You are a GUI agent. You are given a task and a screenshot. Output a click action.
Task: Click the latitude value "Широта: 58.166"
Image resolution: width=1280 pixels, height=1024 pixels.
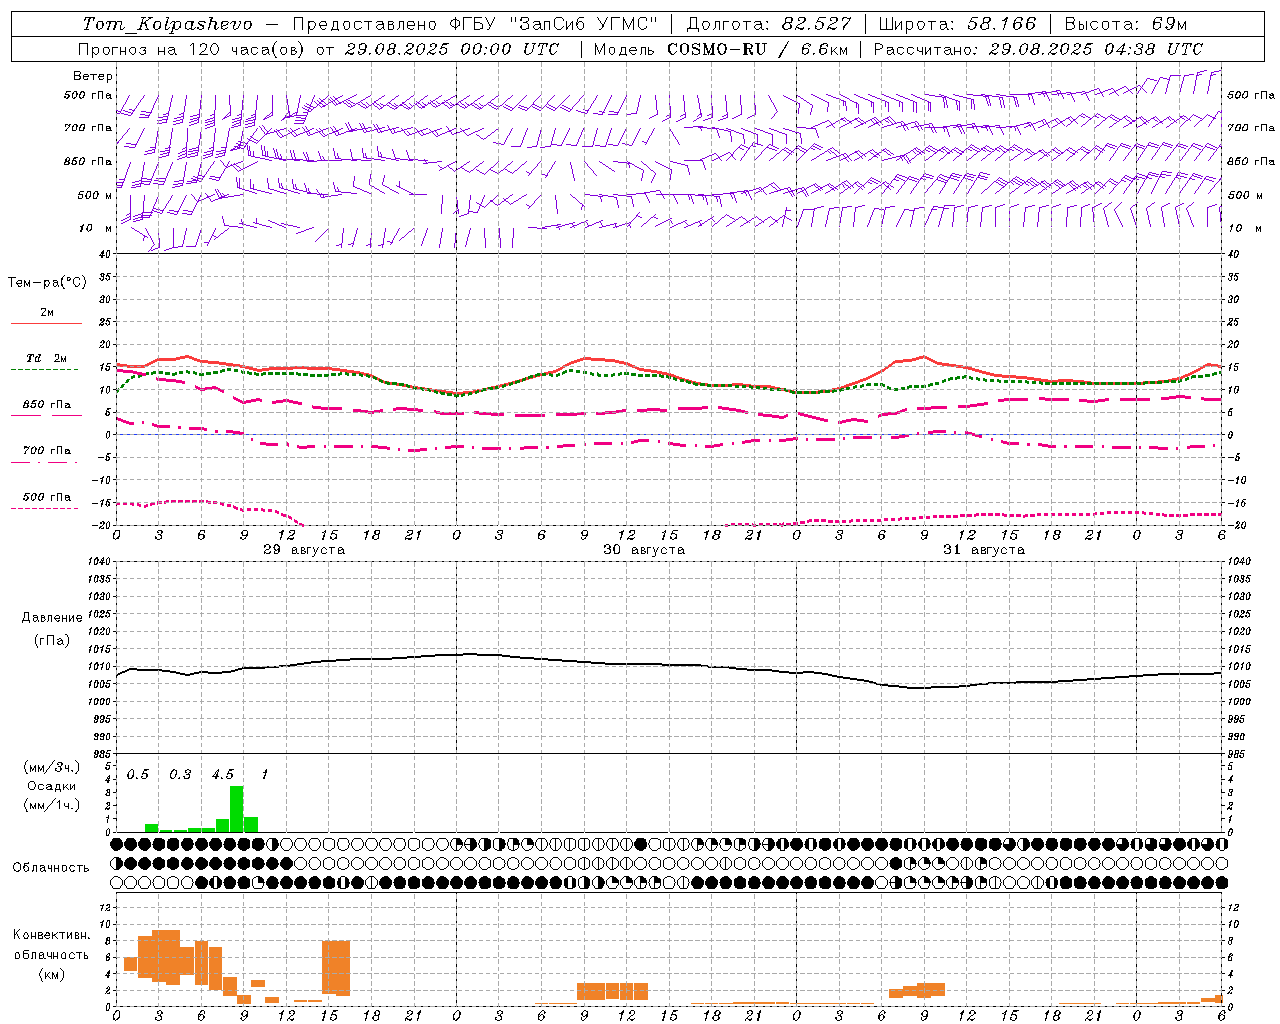(x=958, y=24)
